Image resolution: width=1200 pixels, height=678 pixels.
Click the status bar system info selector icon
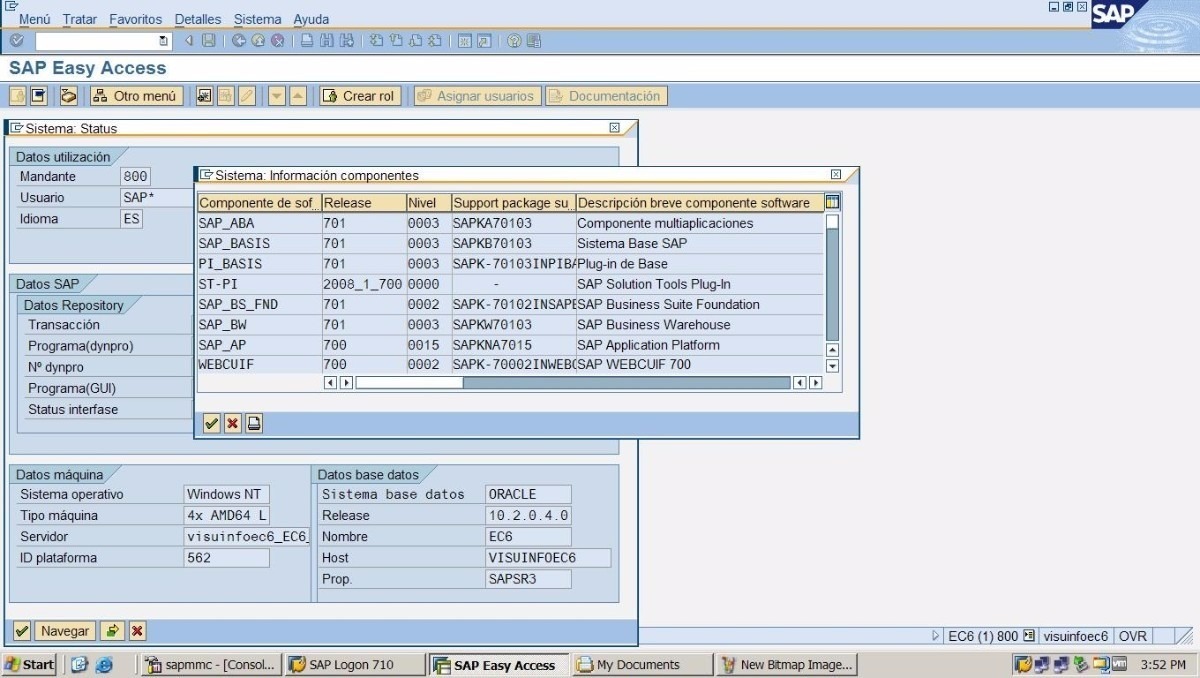tap(1029, 636)
